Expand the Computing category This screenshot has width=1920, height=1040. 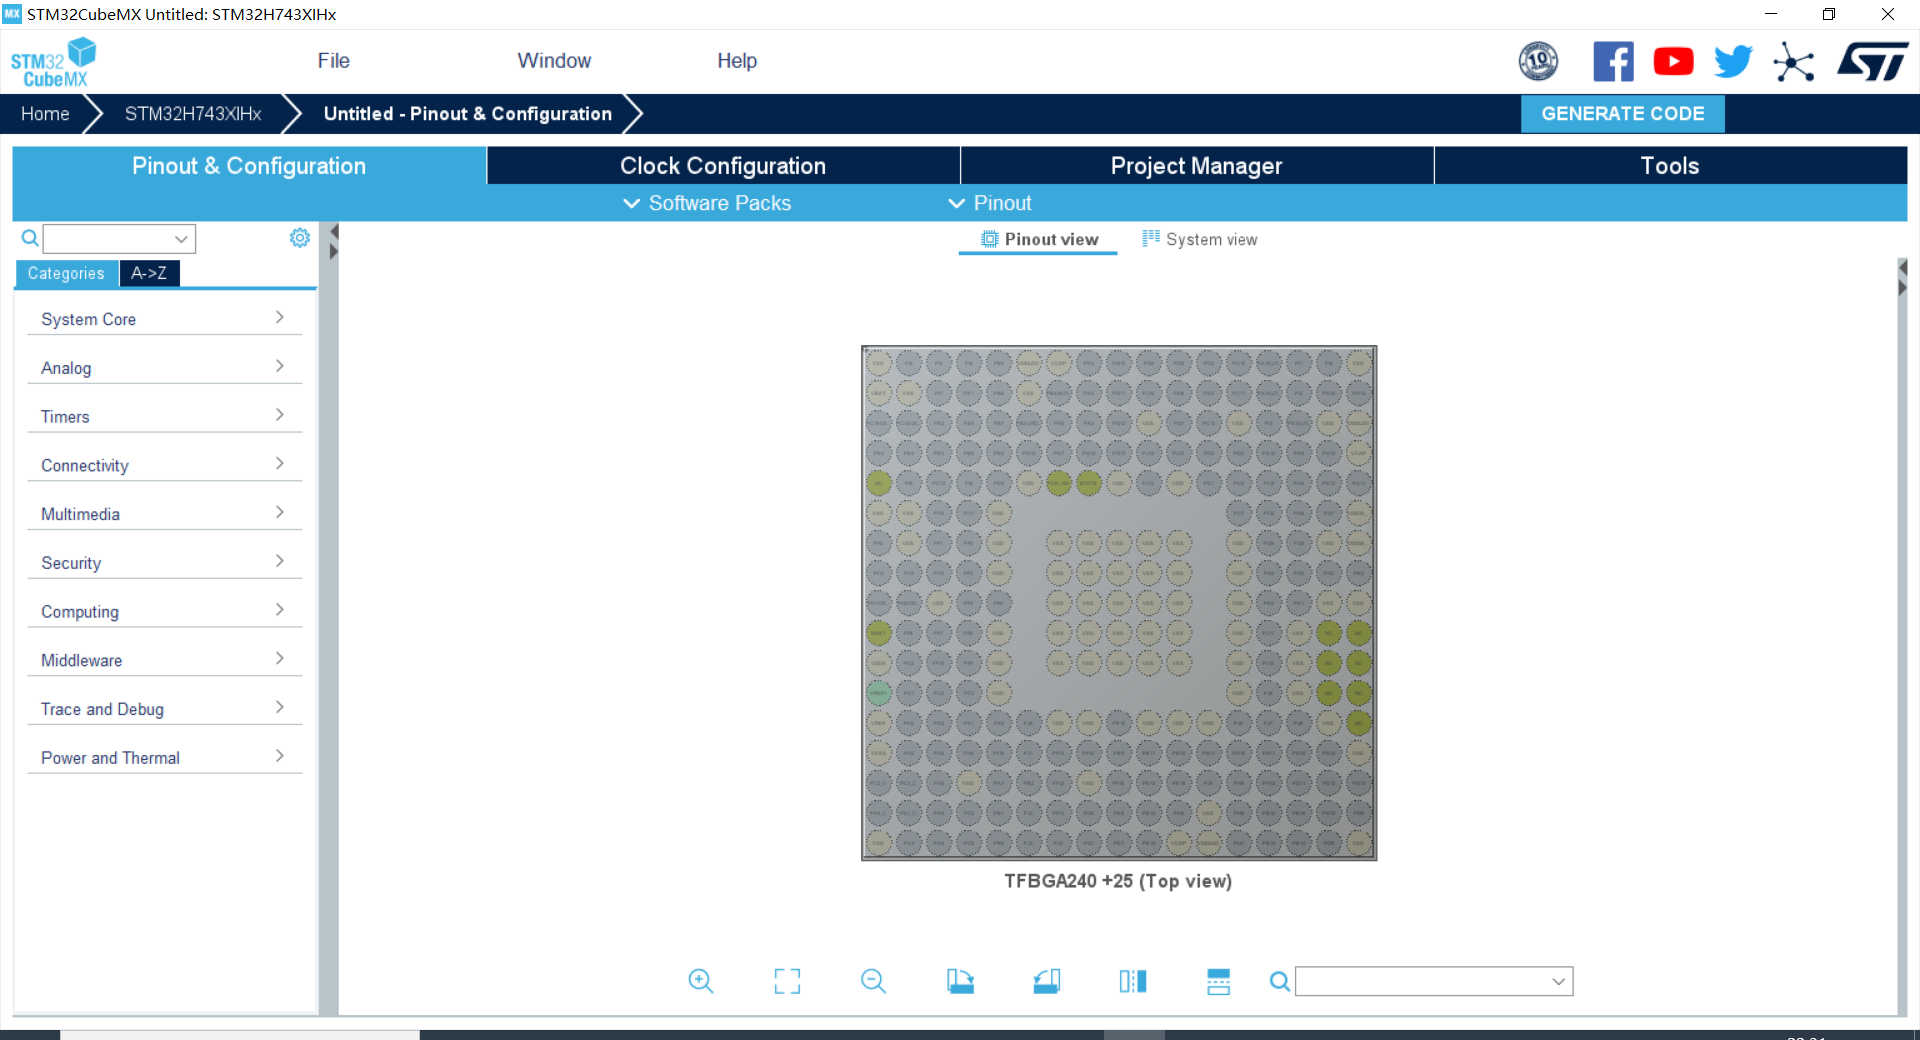click(165, 611)
